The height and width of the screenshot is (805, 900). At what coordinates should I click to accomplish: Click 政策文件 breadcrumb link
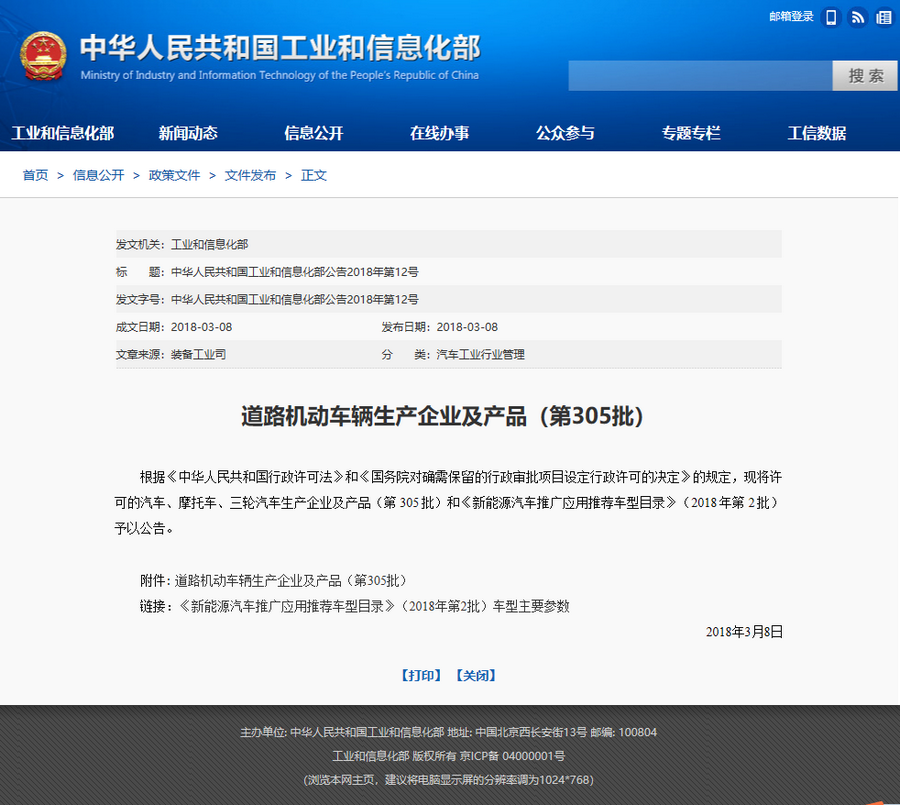point(174,175)
